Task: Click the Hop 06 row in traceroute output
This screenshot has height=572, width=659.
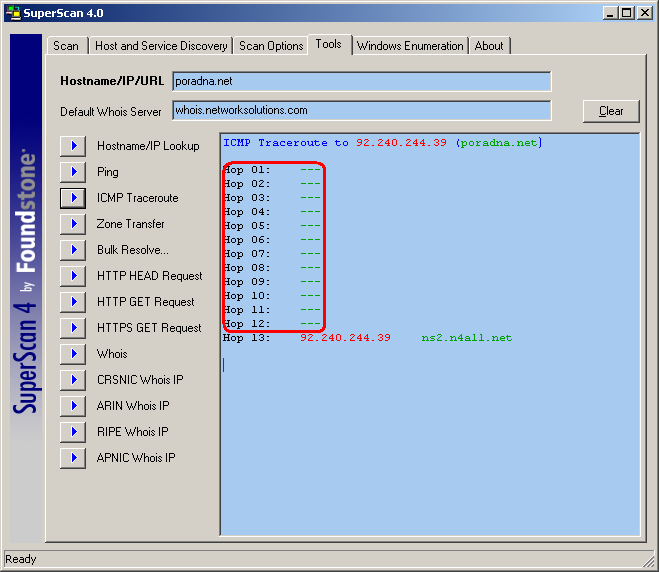Action: pyautogui.click(x=272, y=240)
